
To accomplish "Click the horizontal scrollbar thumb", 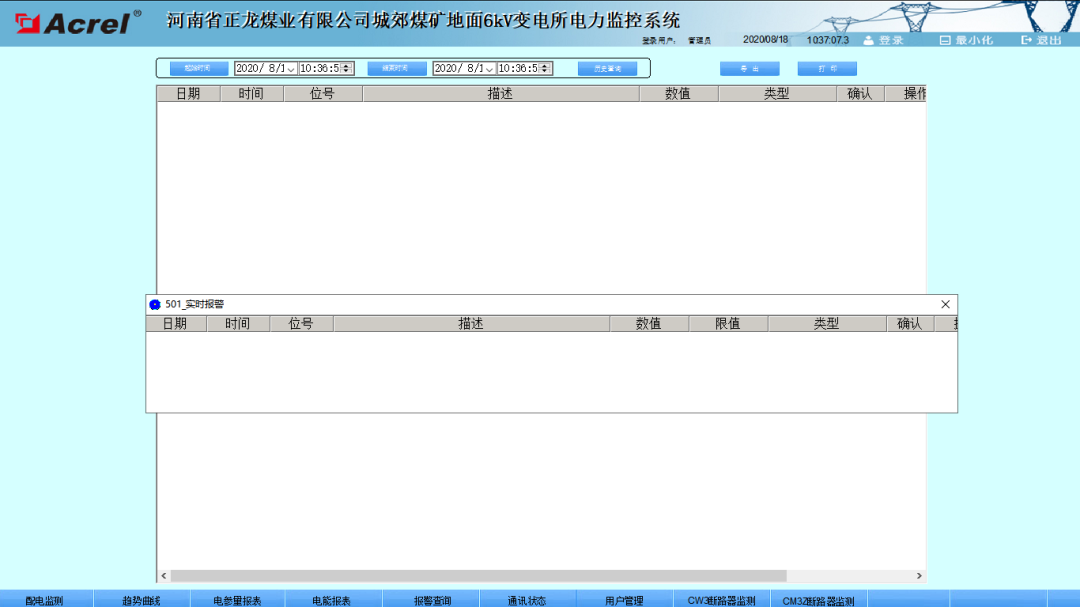I will coord(479,575).
